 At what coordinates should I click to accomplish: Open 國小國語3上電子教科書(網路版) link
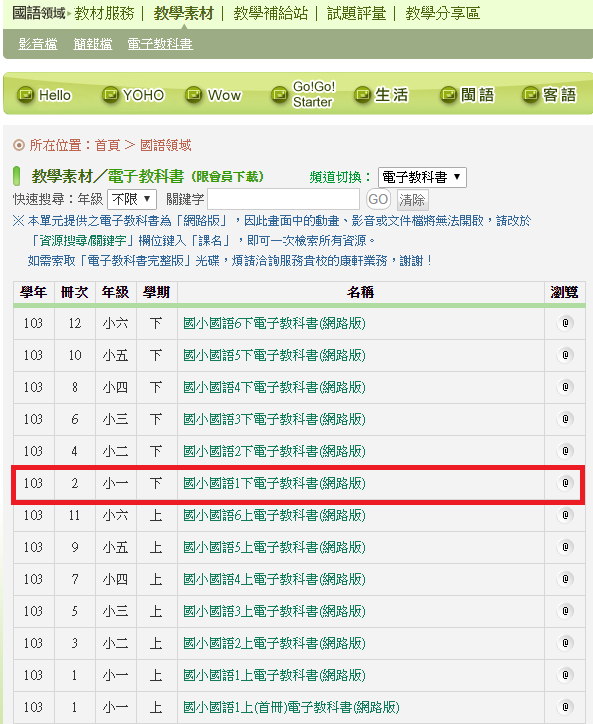tap(274, 611)
